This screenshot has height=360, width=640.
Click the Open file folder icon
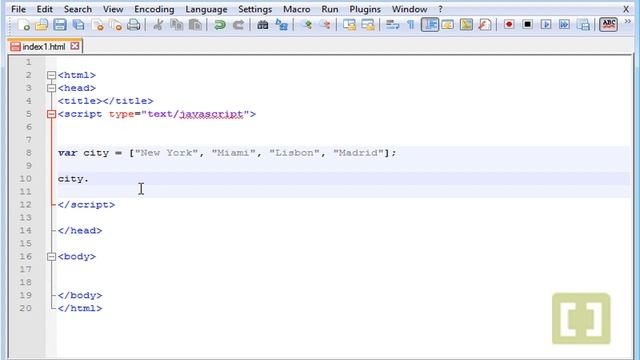(41, 25)
